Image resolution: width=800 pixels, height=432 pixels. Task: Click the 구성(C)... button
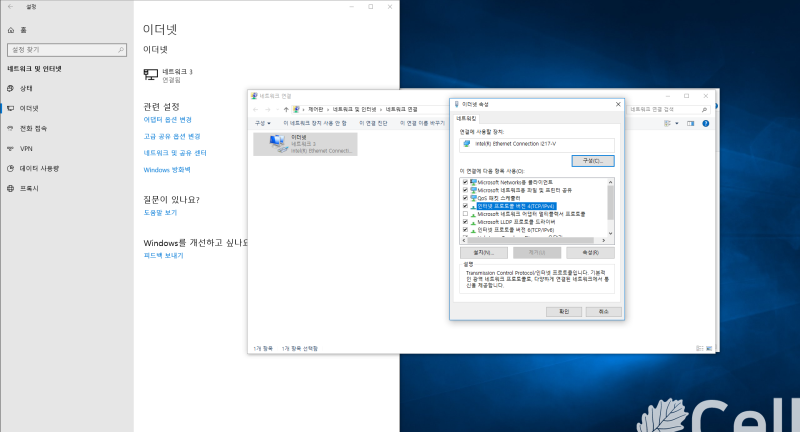(593, 161)
